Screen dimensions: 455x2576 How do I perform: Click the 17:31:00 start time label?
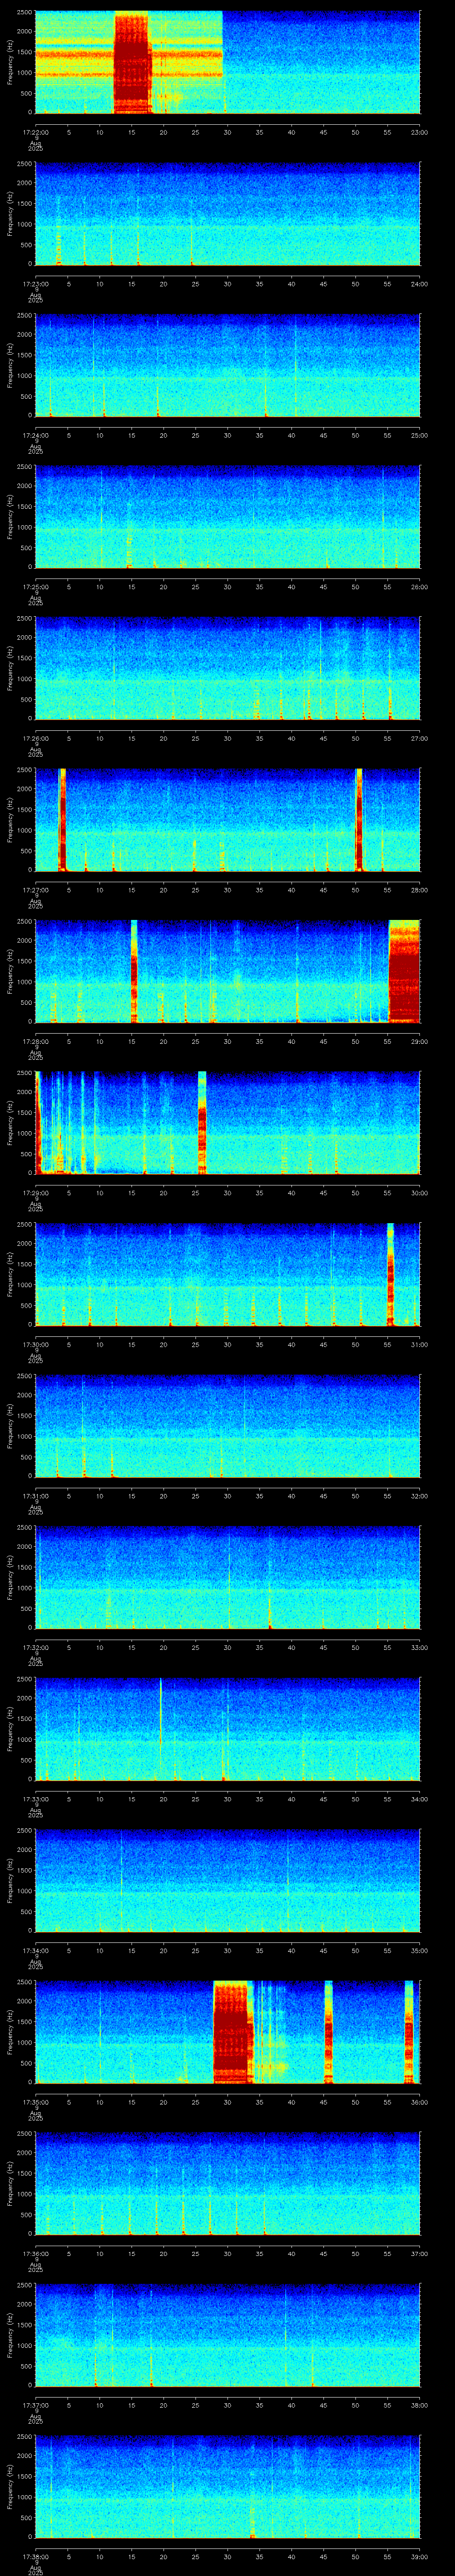click(x=35, y=1496)
